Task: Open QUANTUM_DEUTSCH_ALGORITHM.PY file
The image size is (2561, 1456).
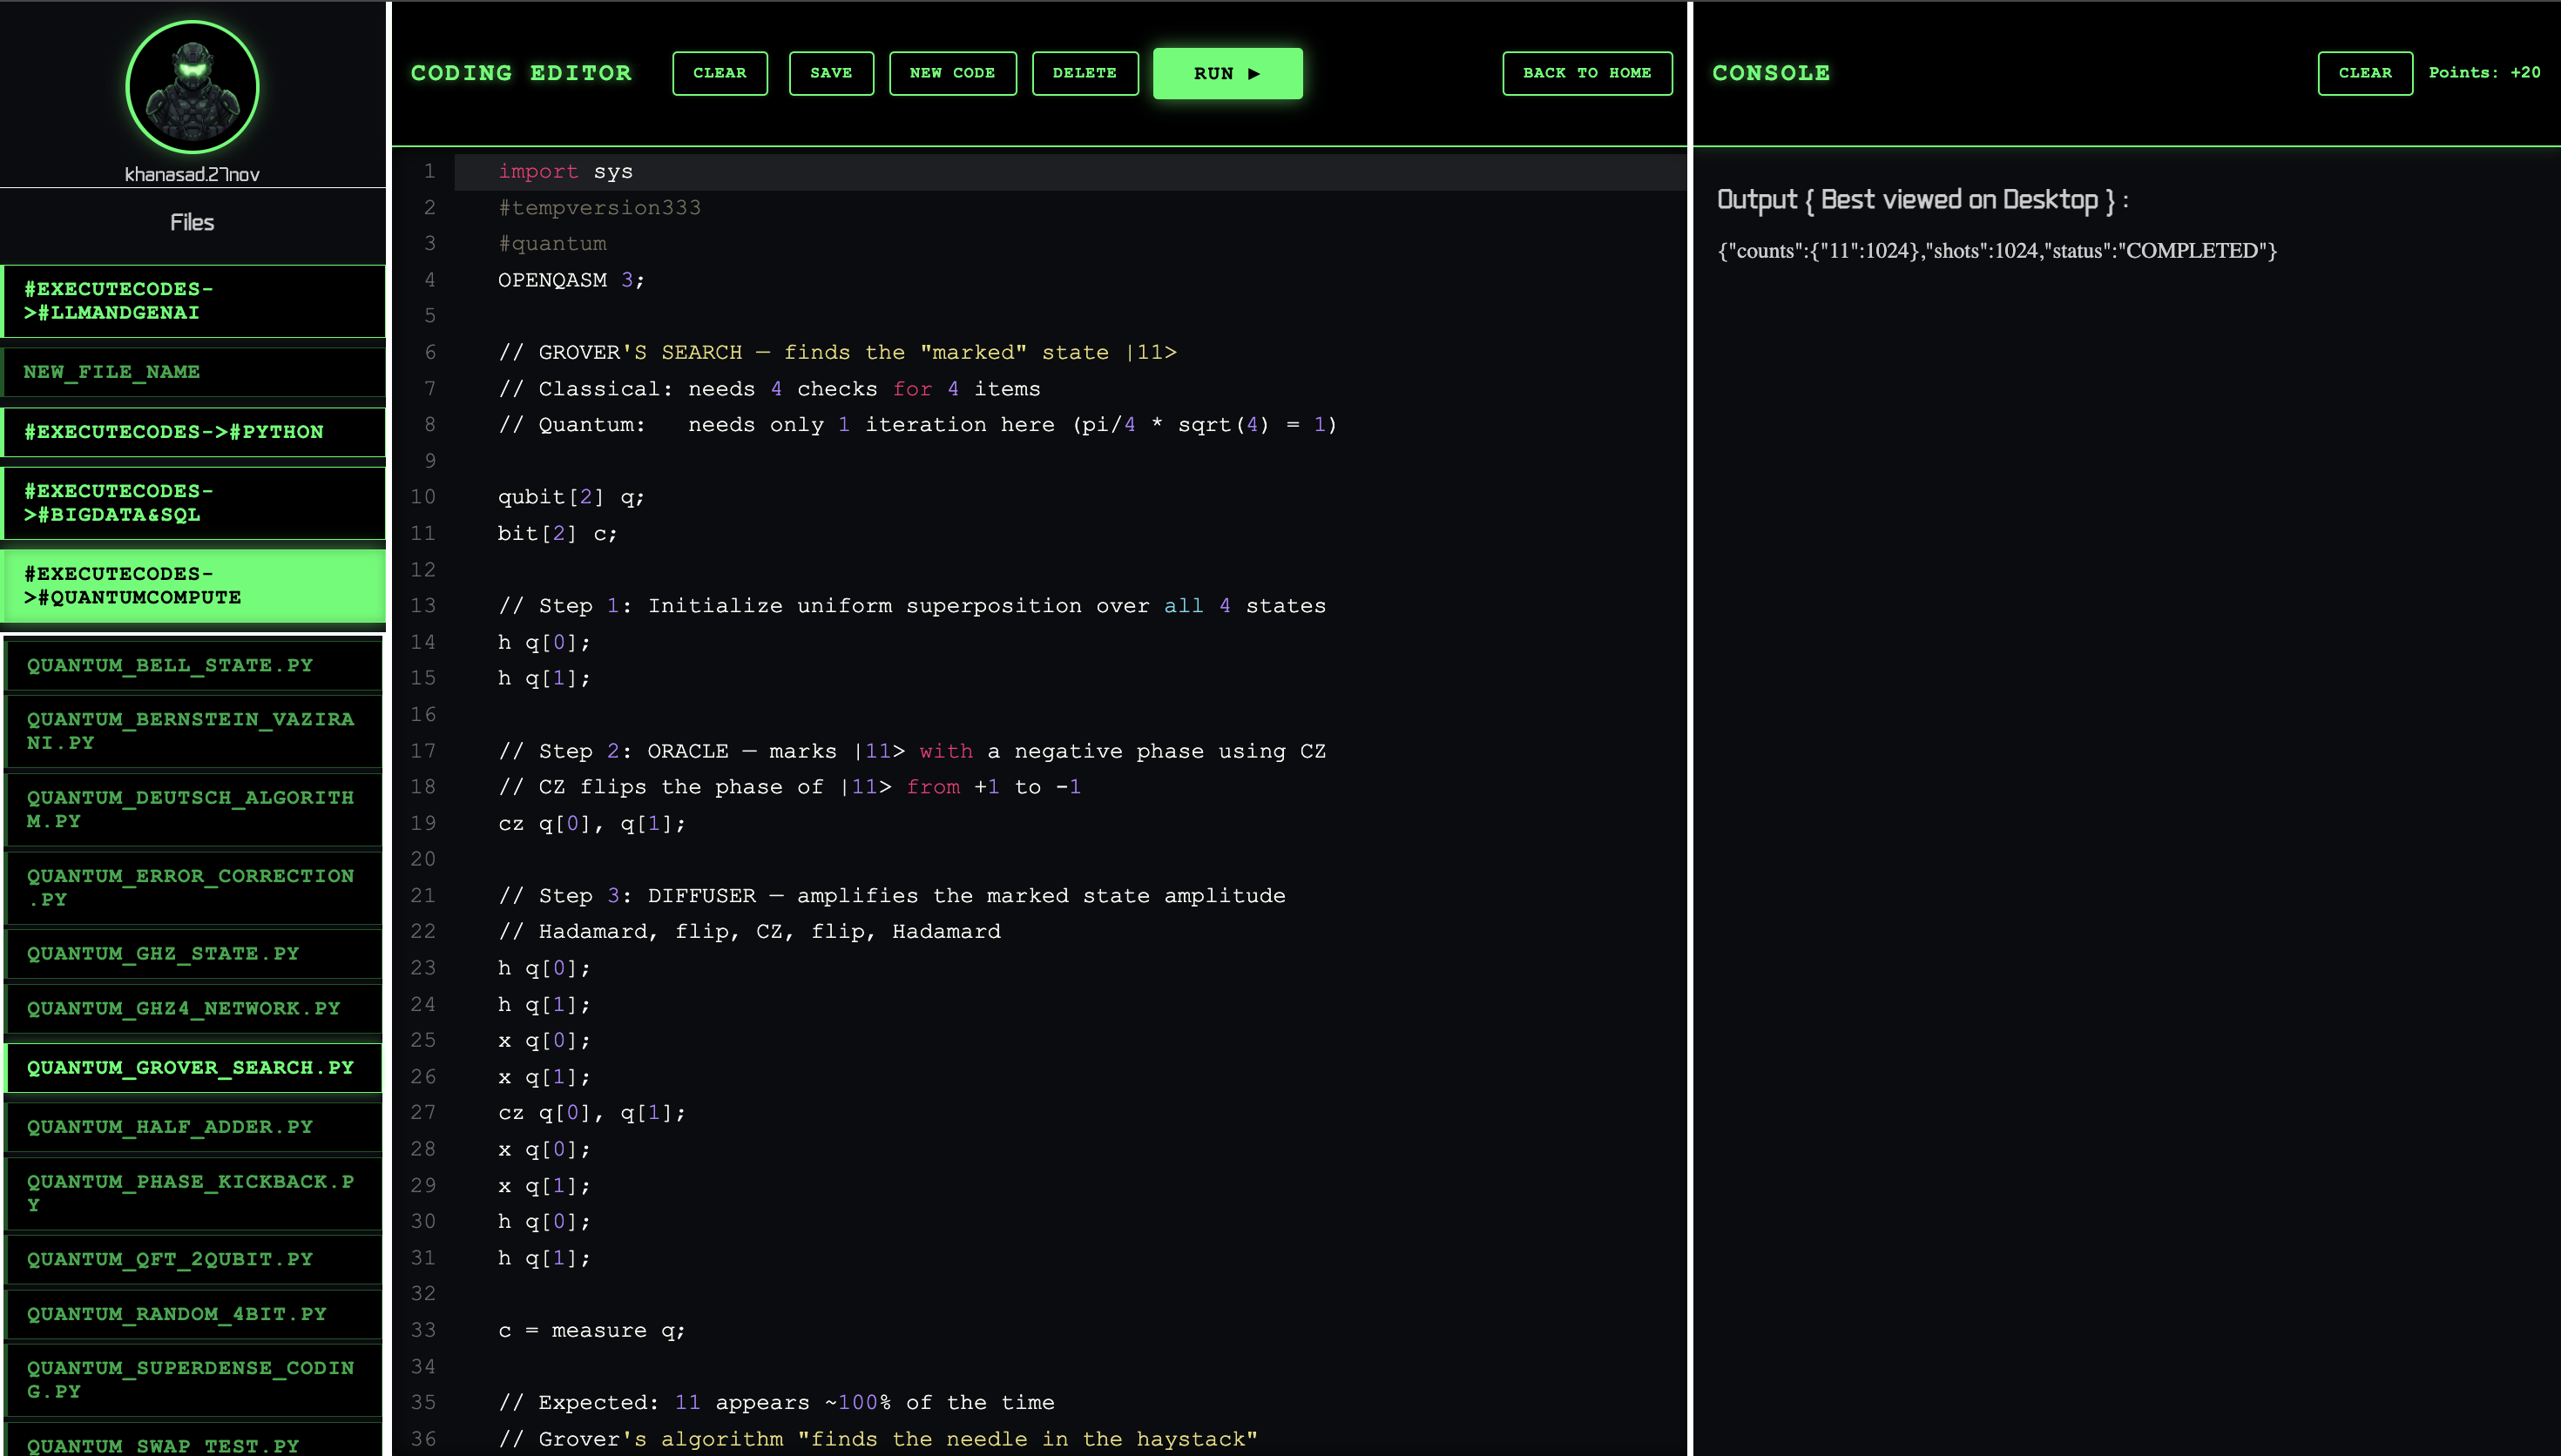Action: coord(194,809)
